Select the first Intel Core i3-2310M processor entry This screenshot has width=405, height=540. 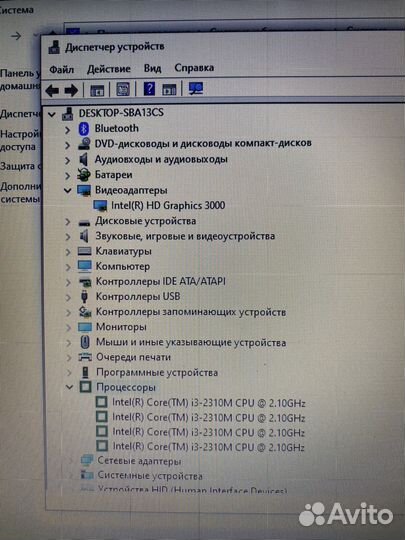point(209,403)
